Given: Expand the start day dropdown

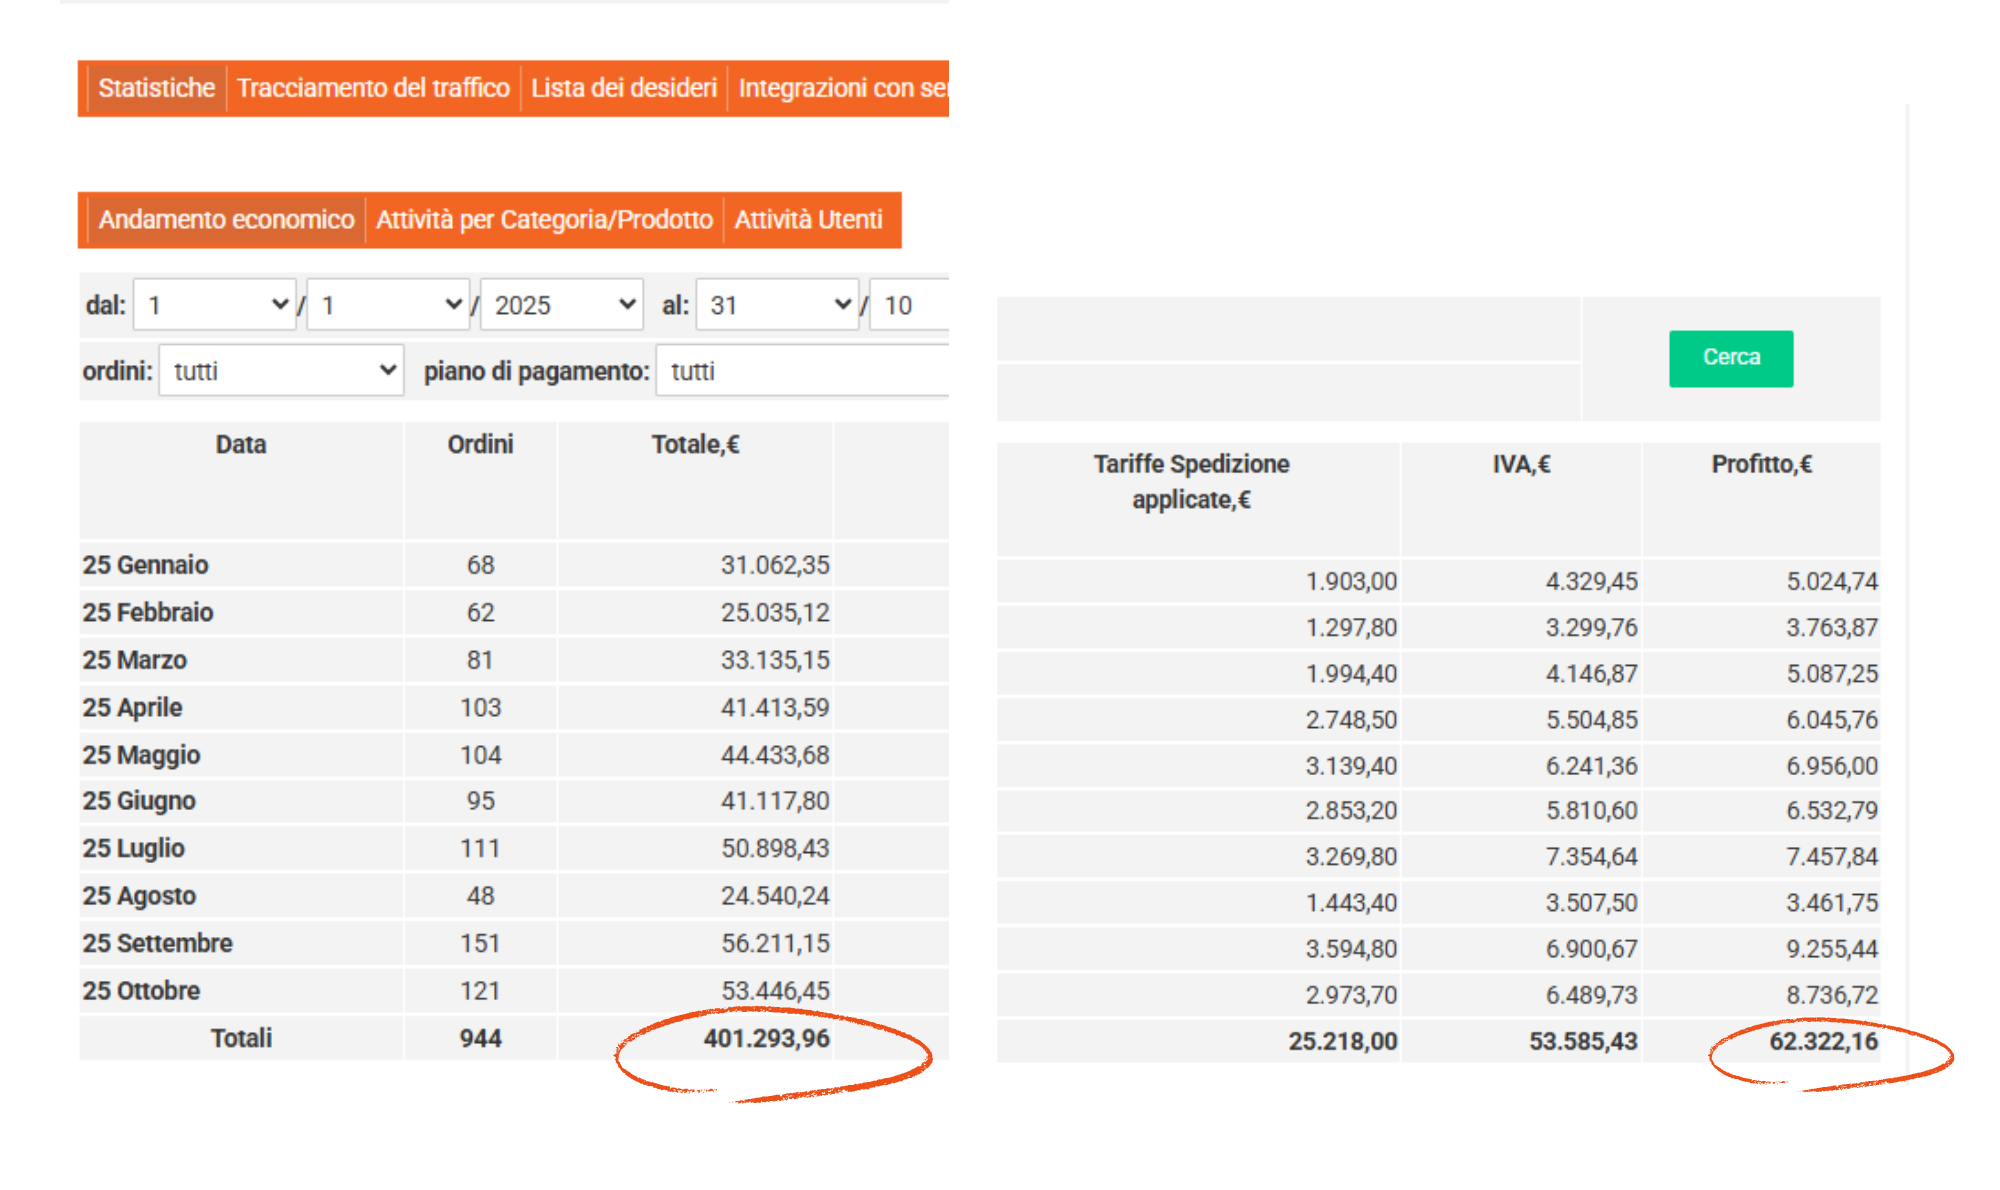Looking at the screenshot, I should 215,305.
